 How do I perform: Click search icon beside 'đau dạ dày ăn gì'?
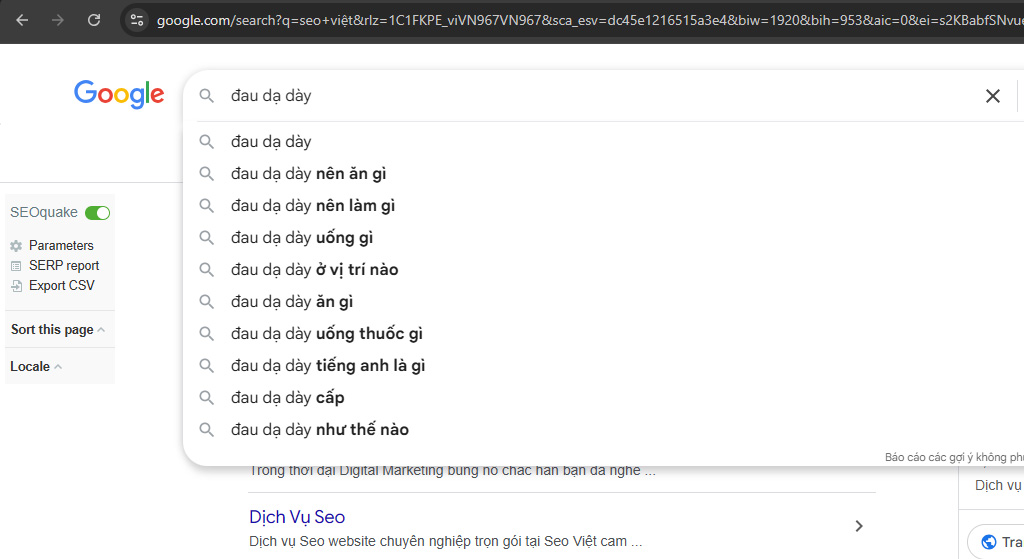[206, 302]
